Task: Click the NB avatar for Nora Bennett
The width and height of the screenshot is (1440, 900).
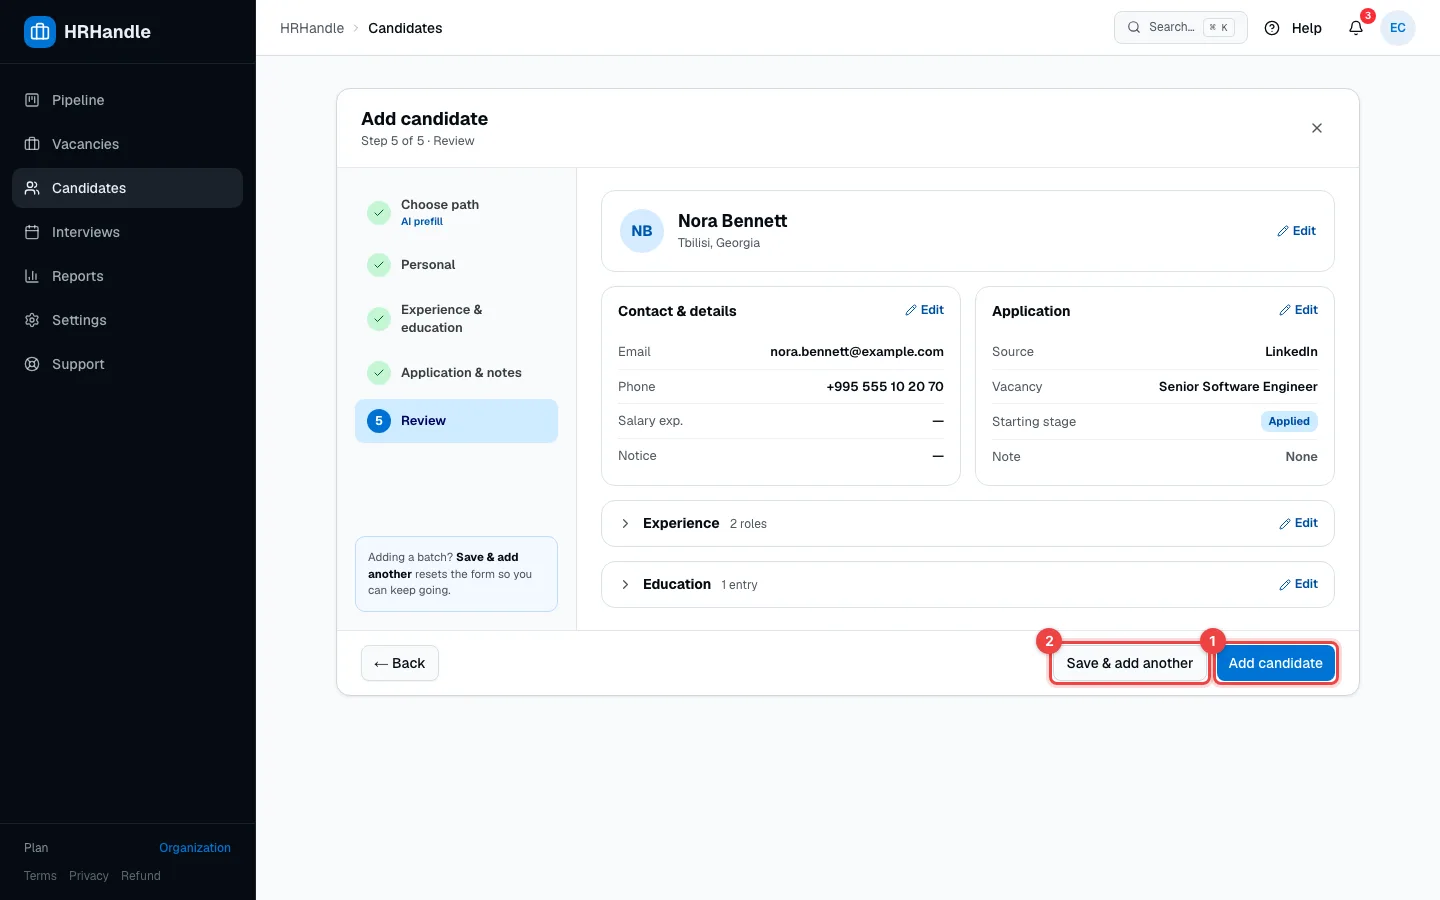Action: pyautogui.click(x=642, y=231)
